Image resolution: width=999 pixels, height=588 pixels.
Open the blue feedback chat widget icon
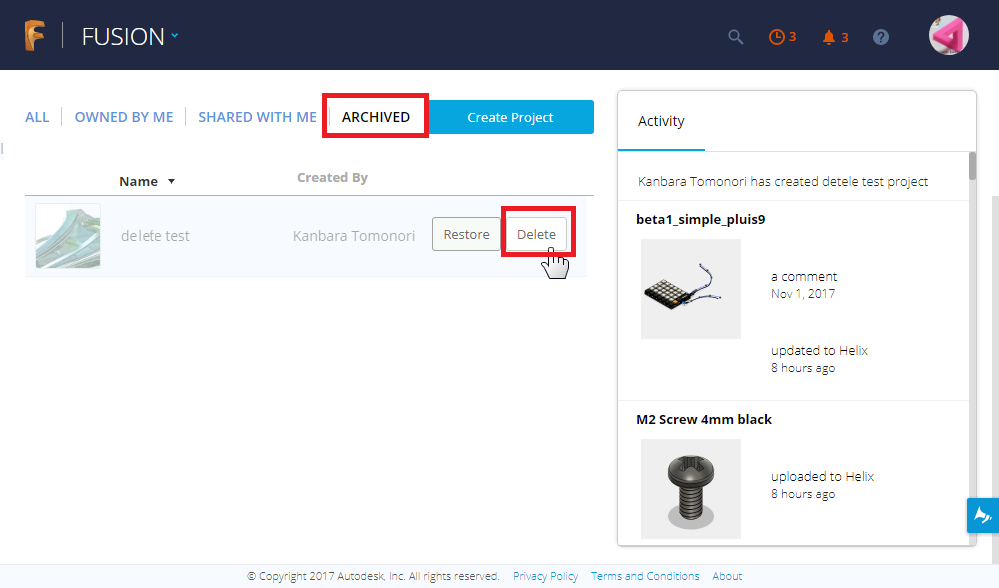(982, 515)
